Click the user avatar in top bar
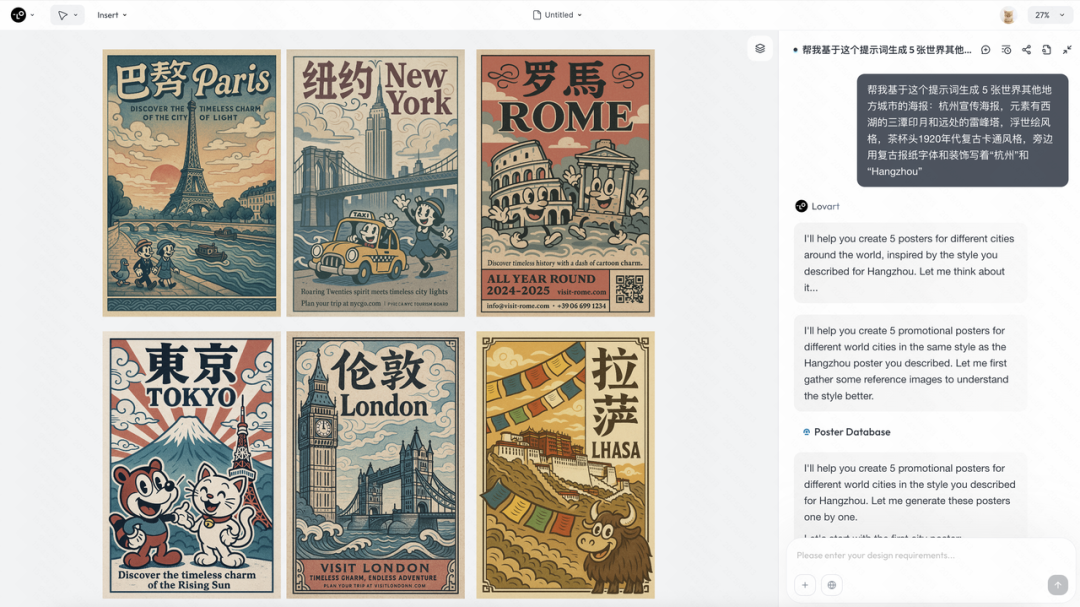This screenshot has width=1080, height=607. 1008,15
